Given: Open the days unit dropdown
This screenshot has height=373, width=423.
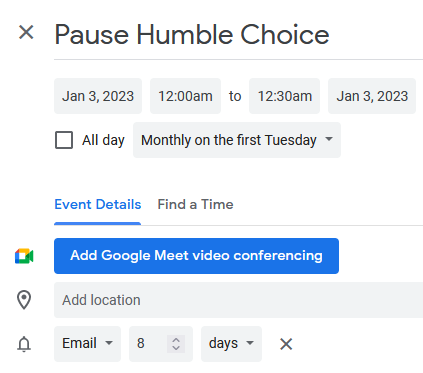Looking at the screenshot, I should pos(231,344).
